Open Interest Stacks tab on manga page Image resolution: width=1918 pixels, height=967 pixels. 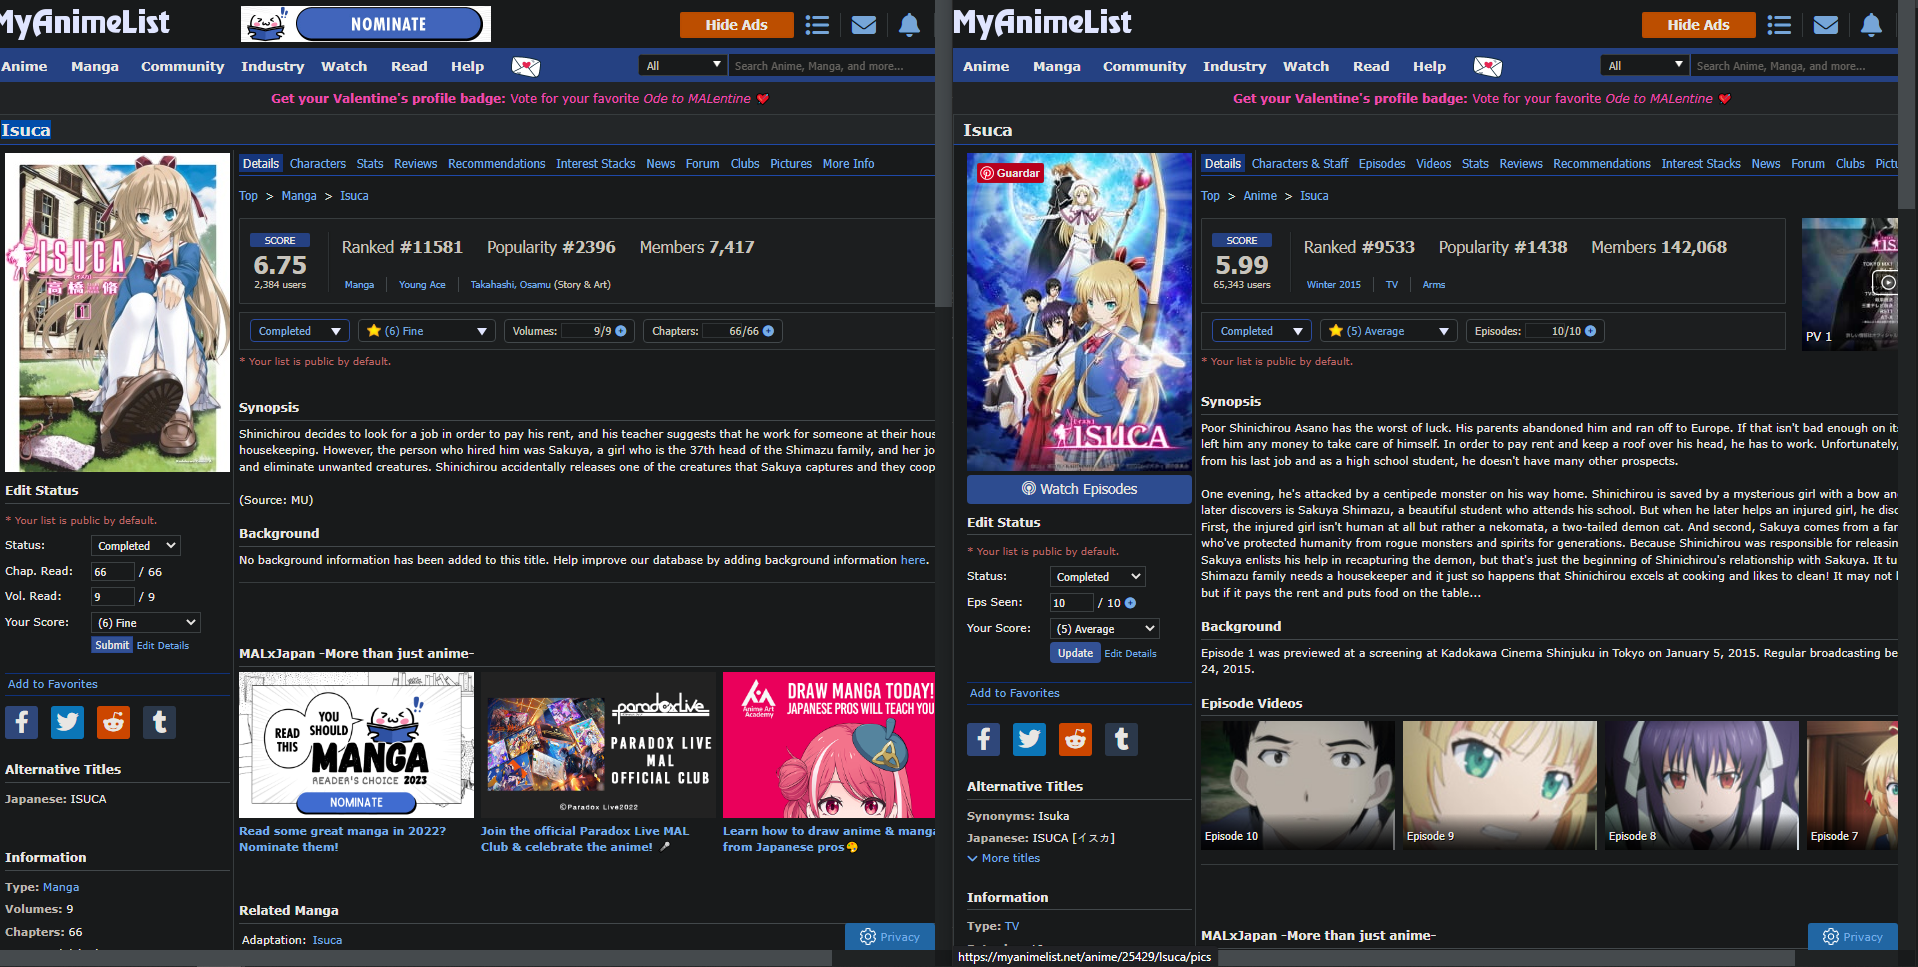coord(595,164)
